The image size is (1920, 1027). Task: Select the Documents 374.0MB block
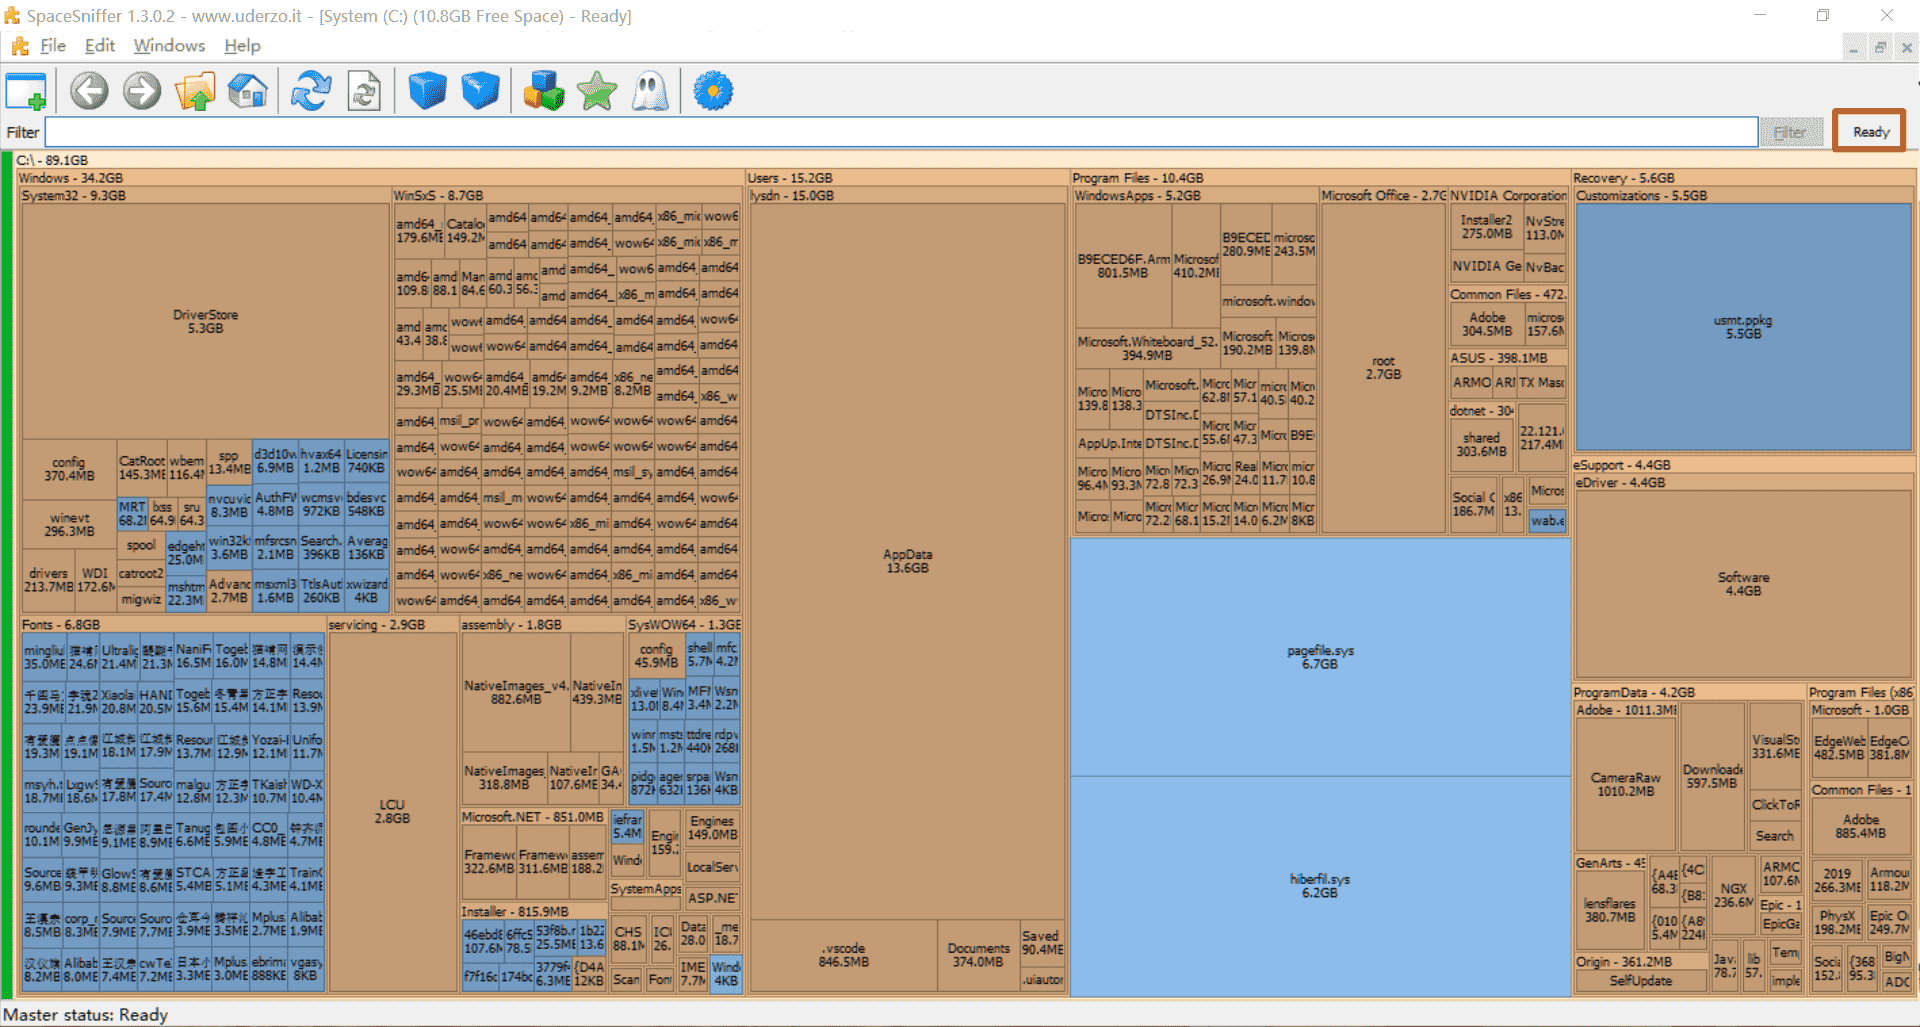[978, 955]
